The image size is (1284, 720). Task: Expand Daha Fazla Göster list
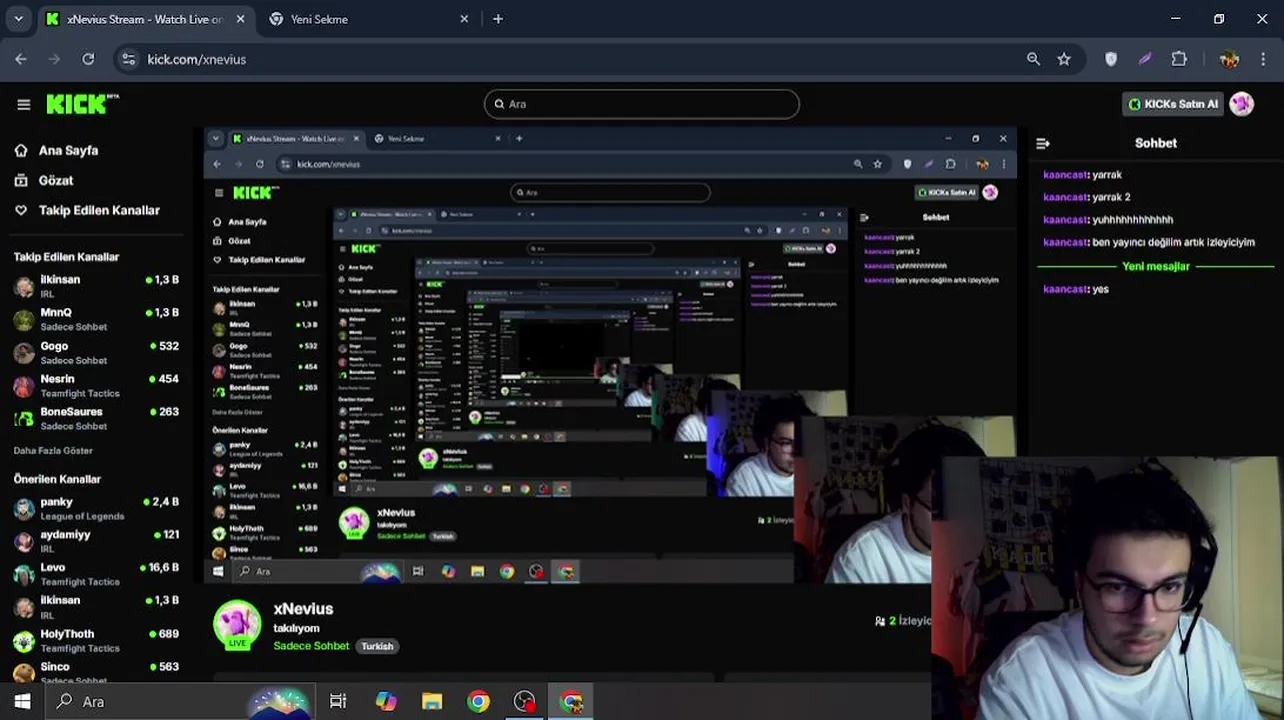pyautogui.click(x=53, y=451)
